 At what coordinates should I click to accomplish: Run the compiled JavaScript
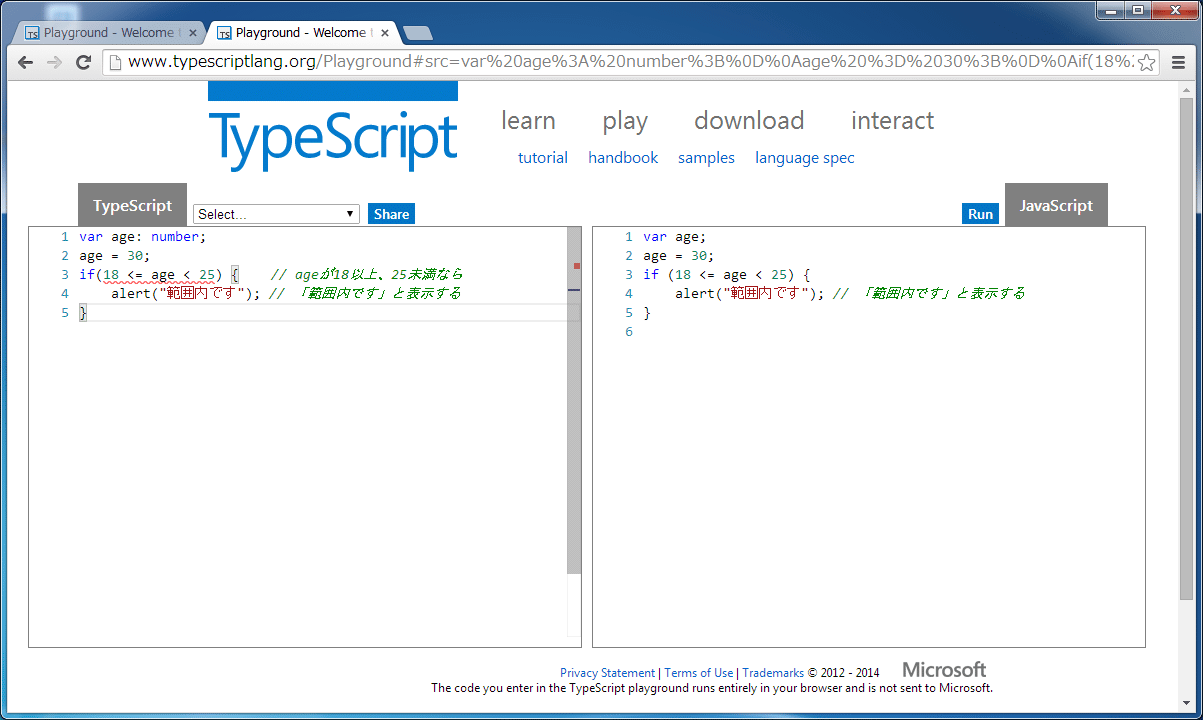coord(980,214)
